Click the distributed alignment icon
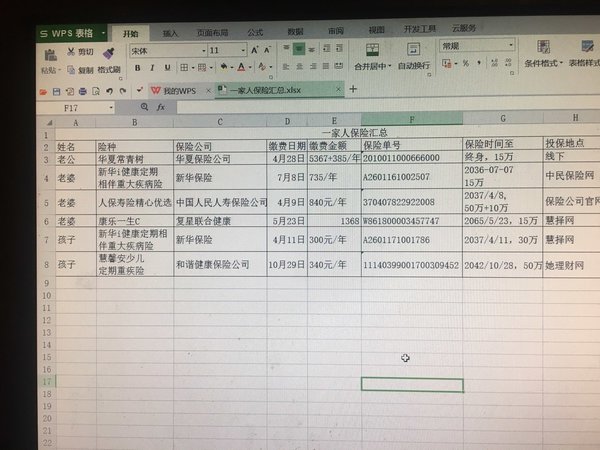The height and width of the screenshot is (450, 600). 339,66
